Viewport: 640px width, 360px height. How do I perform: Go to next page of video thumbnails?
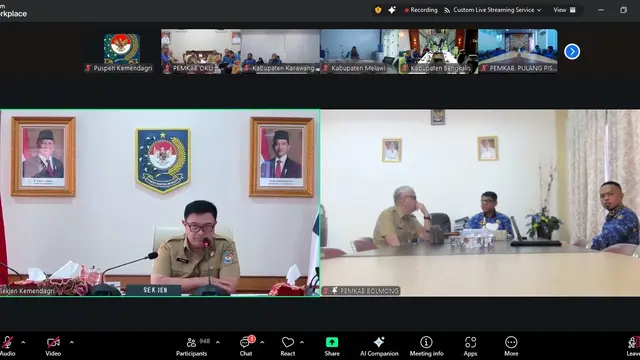[572, 51]
